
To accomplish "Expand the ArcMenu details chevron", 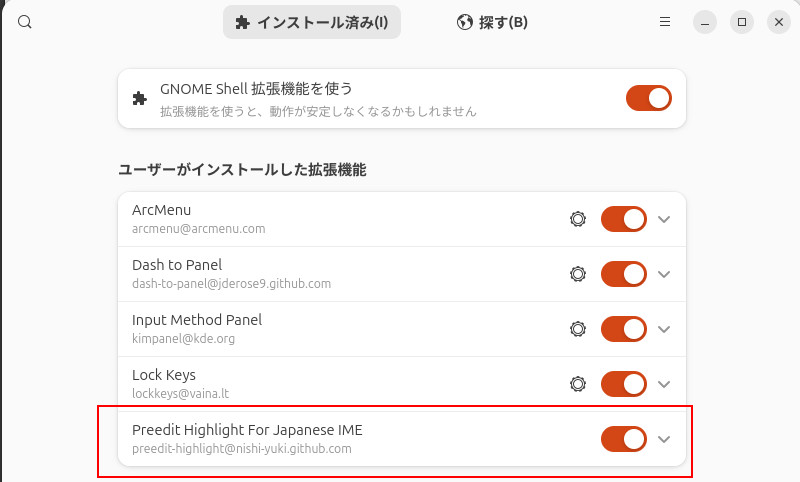I will point(664,219).
